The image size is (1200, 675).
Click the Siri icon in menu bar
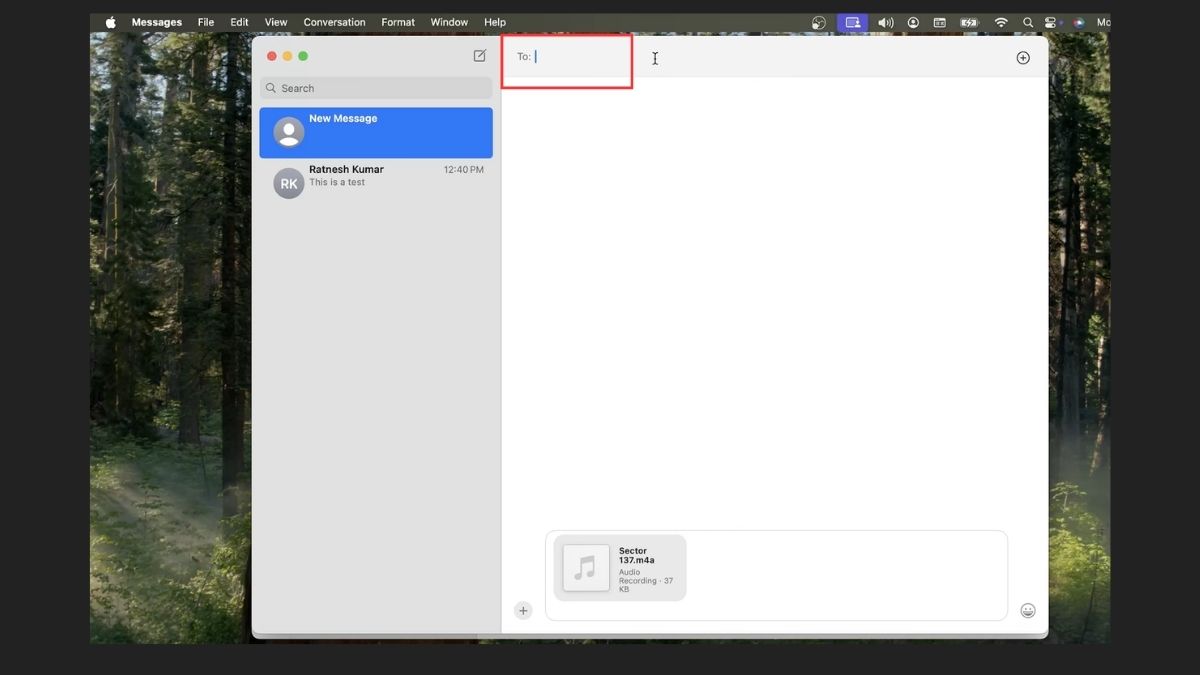1078,22
